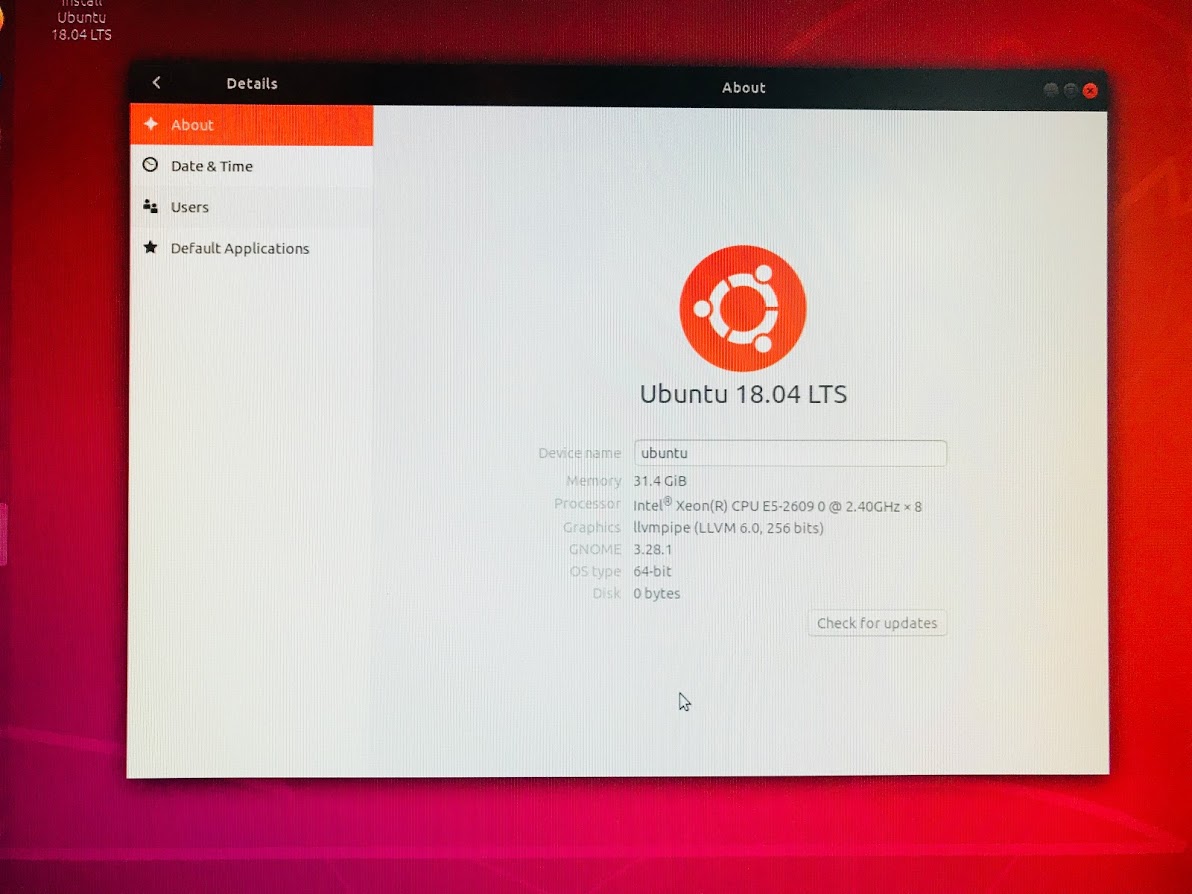Click the 31.4 GiB memory value
The width and height of the screenshot is (1192, 894).
click(660, 480)
